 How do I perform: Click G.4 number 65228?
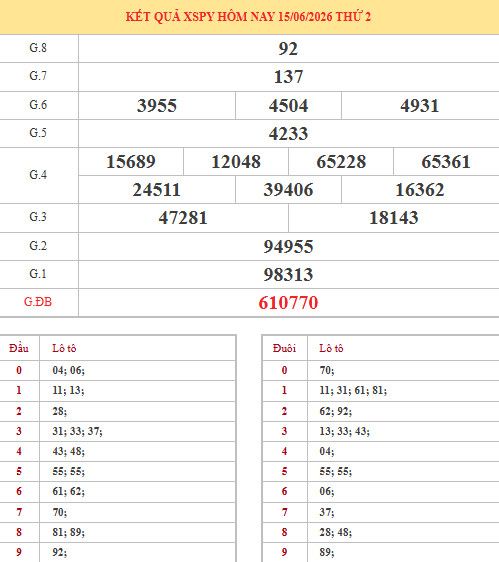(x=341, y=162)
